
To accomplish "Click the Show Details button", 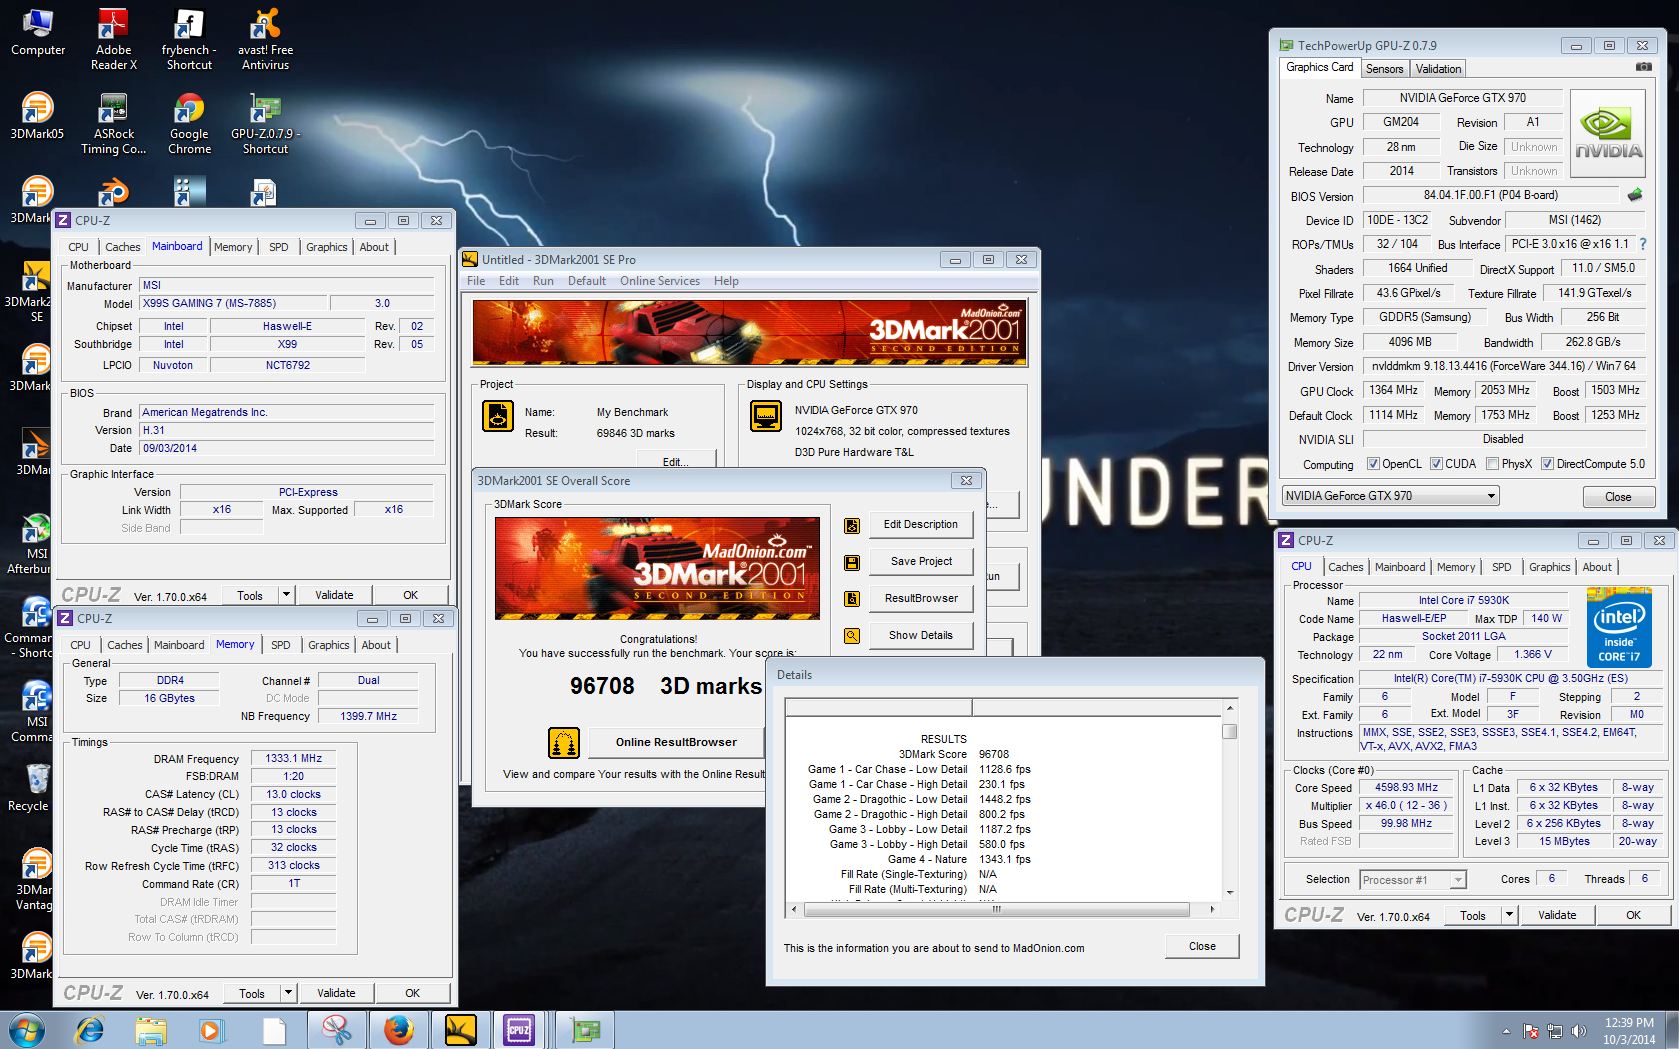I will pyautogui.click(x=920, y=636).
